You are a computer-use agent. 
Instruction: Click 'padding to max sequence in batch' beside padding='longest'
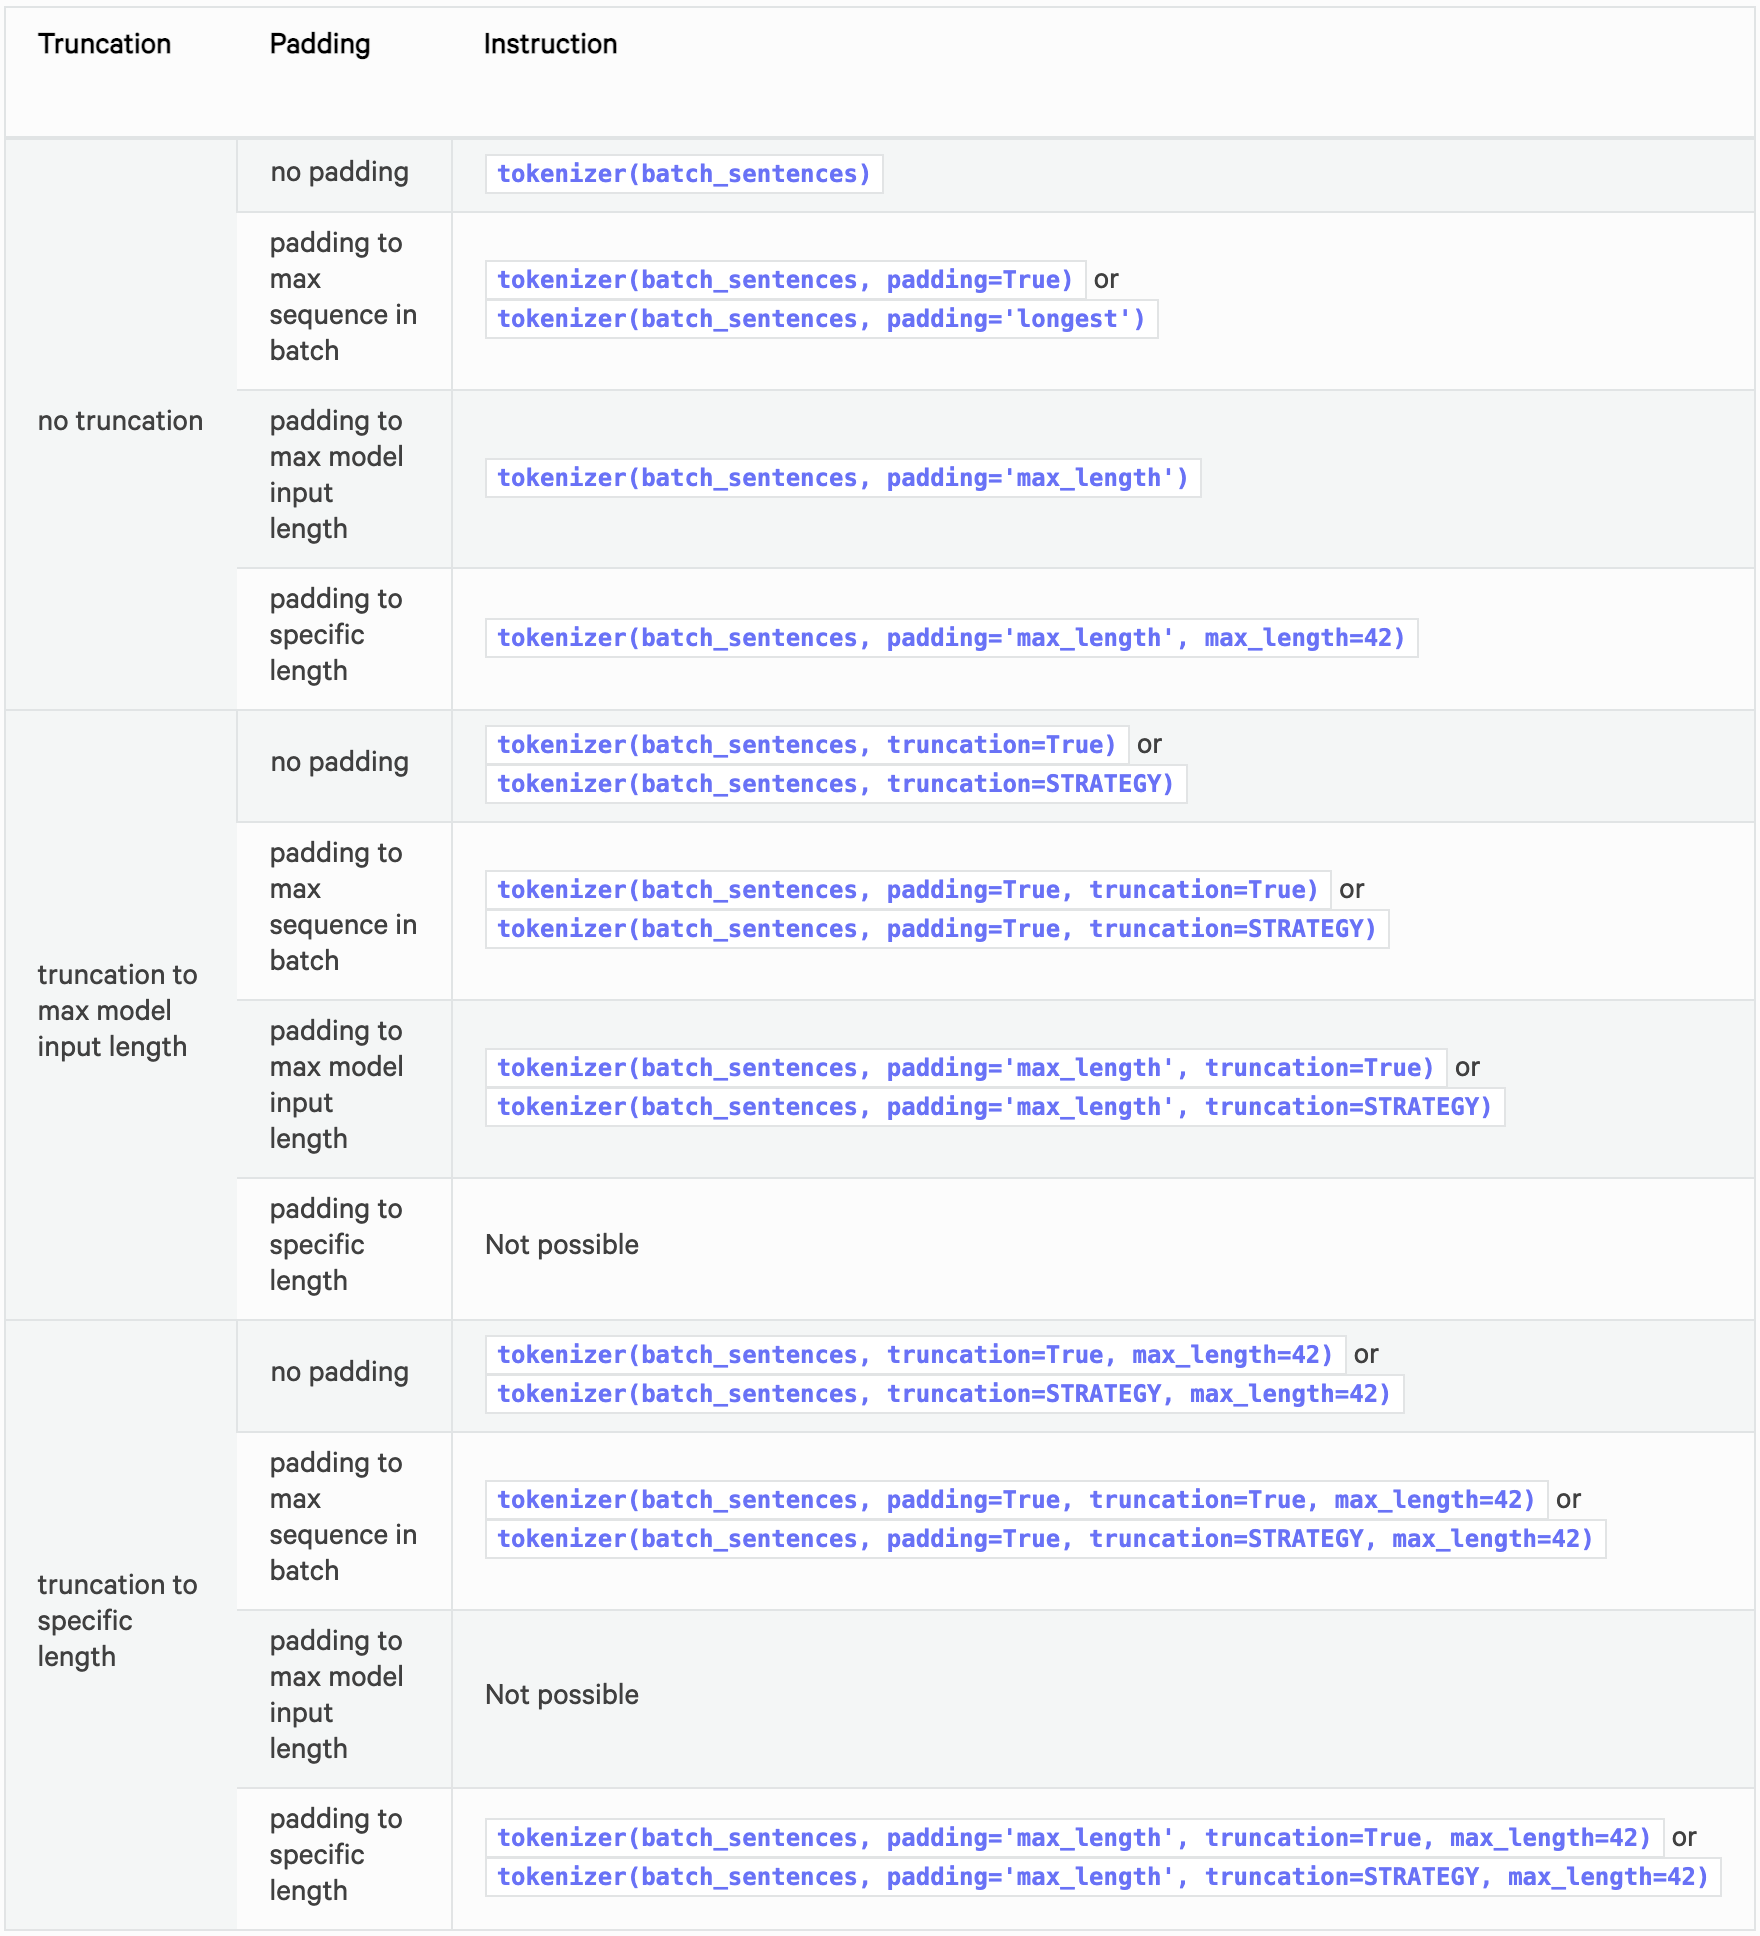click(343, 297)
